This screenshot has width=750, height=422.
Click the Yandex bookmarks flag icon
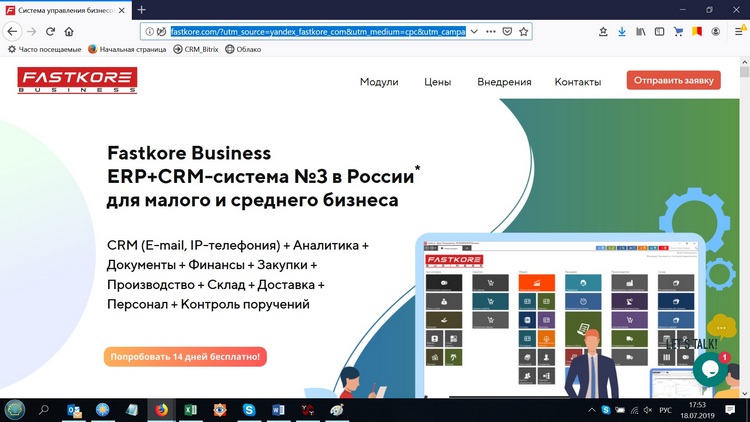(697, 32)
